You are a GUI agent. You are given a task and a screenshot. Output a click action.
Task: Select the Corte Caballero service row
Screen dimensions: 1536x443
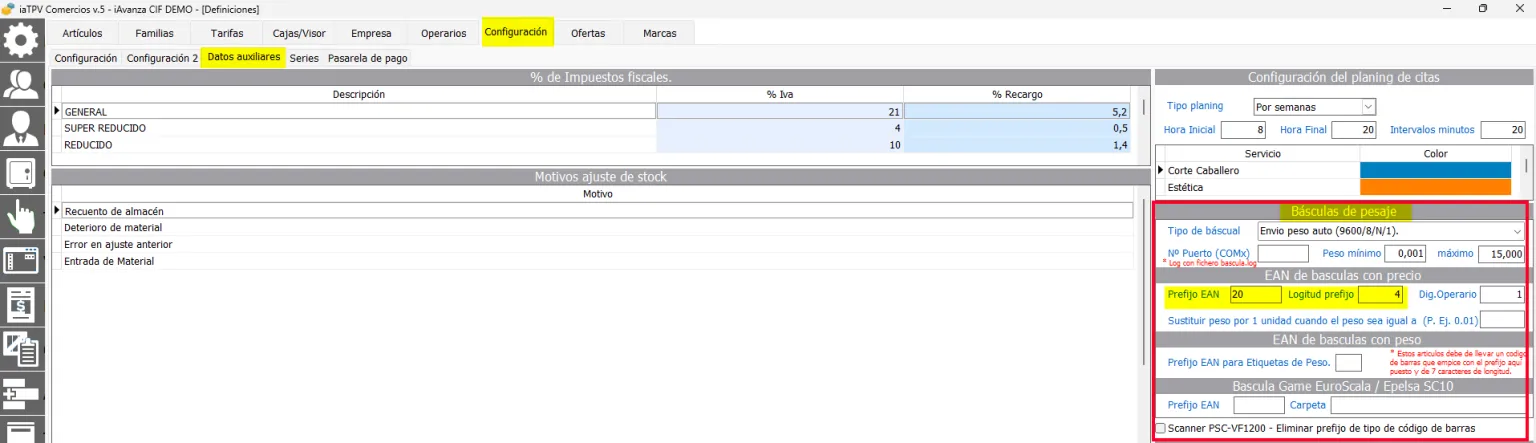point(1263,170)
